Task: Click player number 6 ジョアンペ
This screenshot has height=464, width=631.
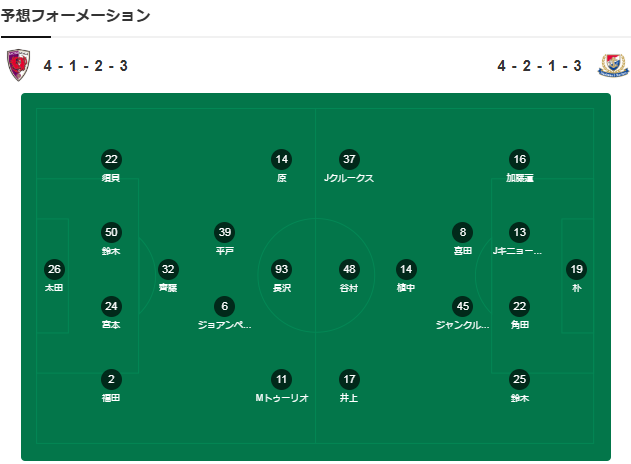Action: click(225, 306)
